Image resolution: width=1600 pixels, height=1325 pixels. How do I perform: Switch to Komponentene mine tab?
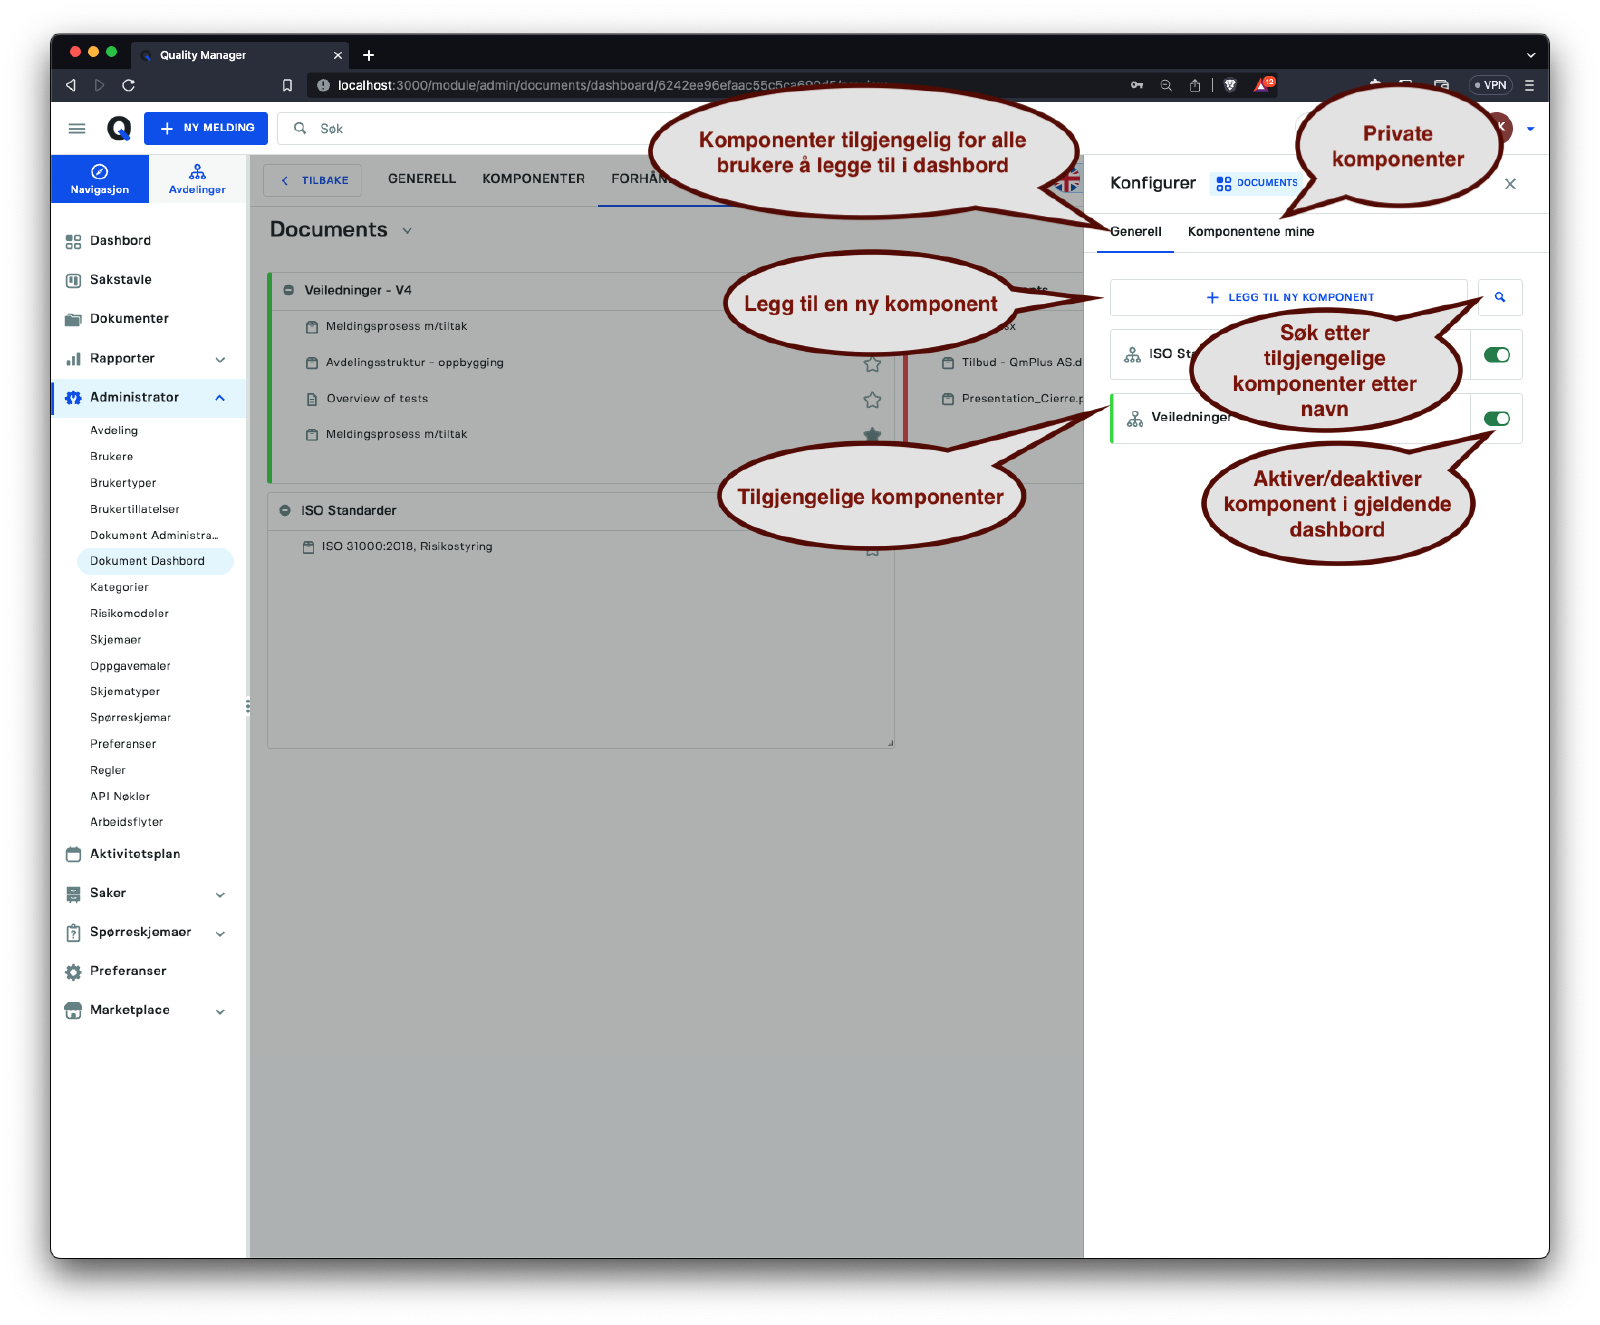coord(1250,232)
